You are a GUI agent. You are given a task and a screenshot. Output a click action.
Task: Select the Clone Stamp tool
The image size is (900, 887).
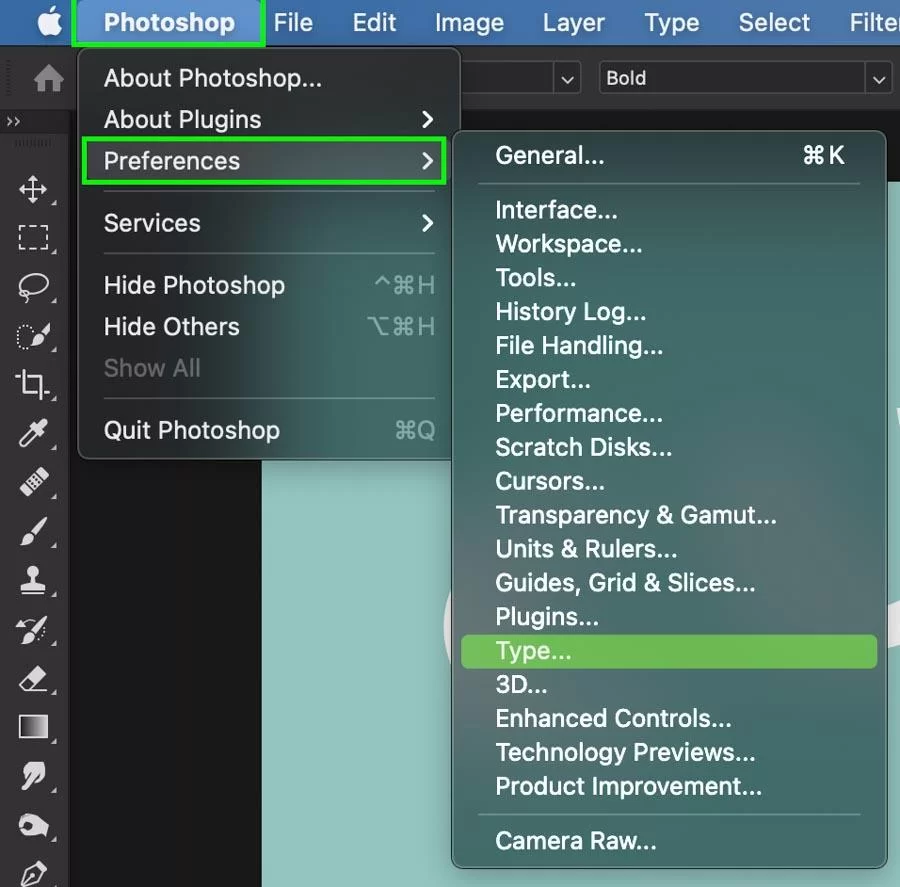tap(33, 580)
